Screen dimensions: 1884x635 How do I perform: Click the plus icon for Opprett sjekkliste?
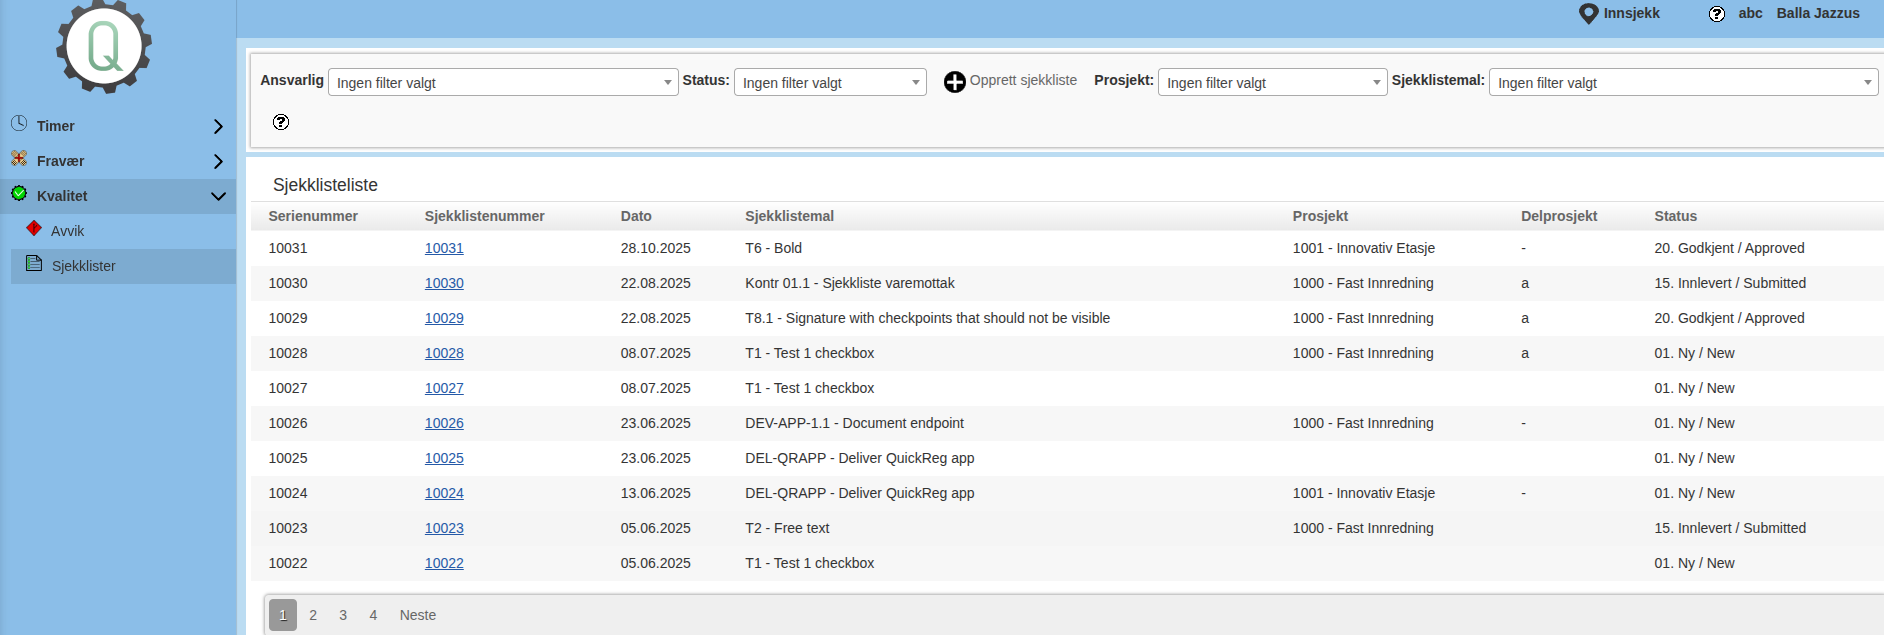point(954,82)
